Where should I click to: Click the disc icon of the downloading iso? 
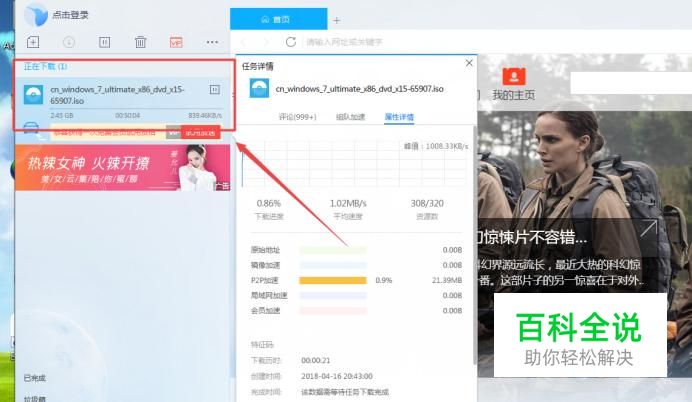(x=34, y=94)
